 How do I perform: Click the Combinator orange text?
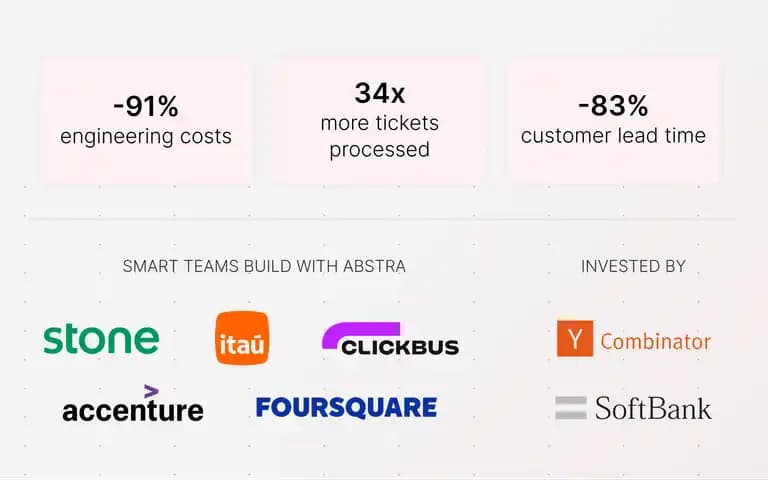655,341
